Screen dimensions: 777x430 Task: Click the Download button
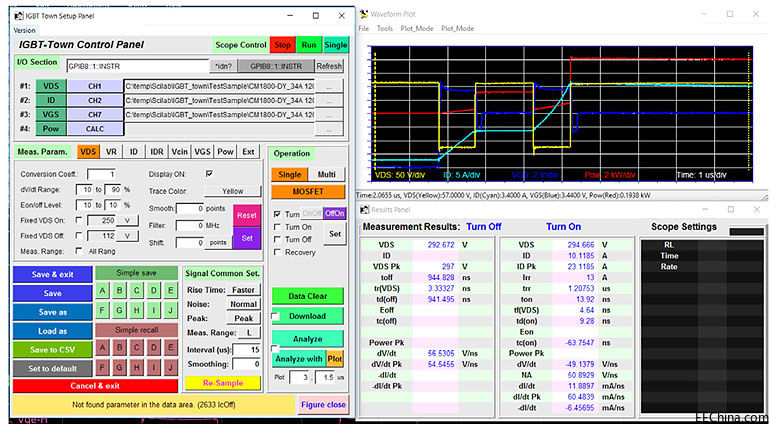307,316
